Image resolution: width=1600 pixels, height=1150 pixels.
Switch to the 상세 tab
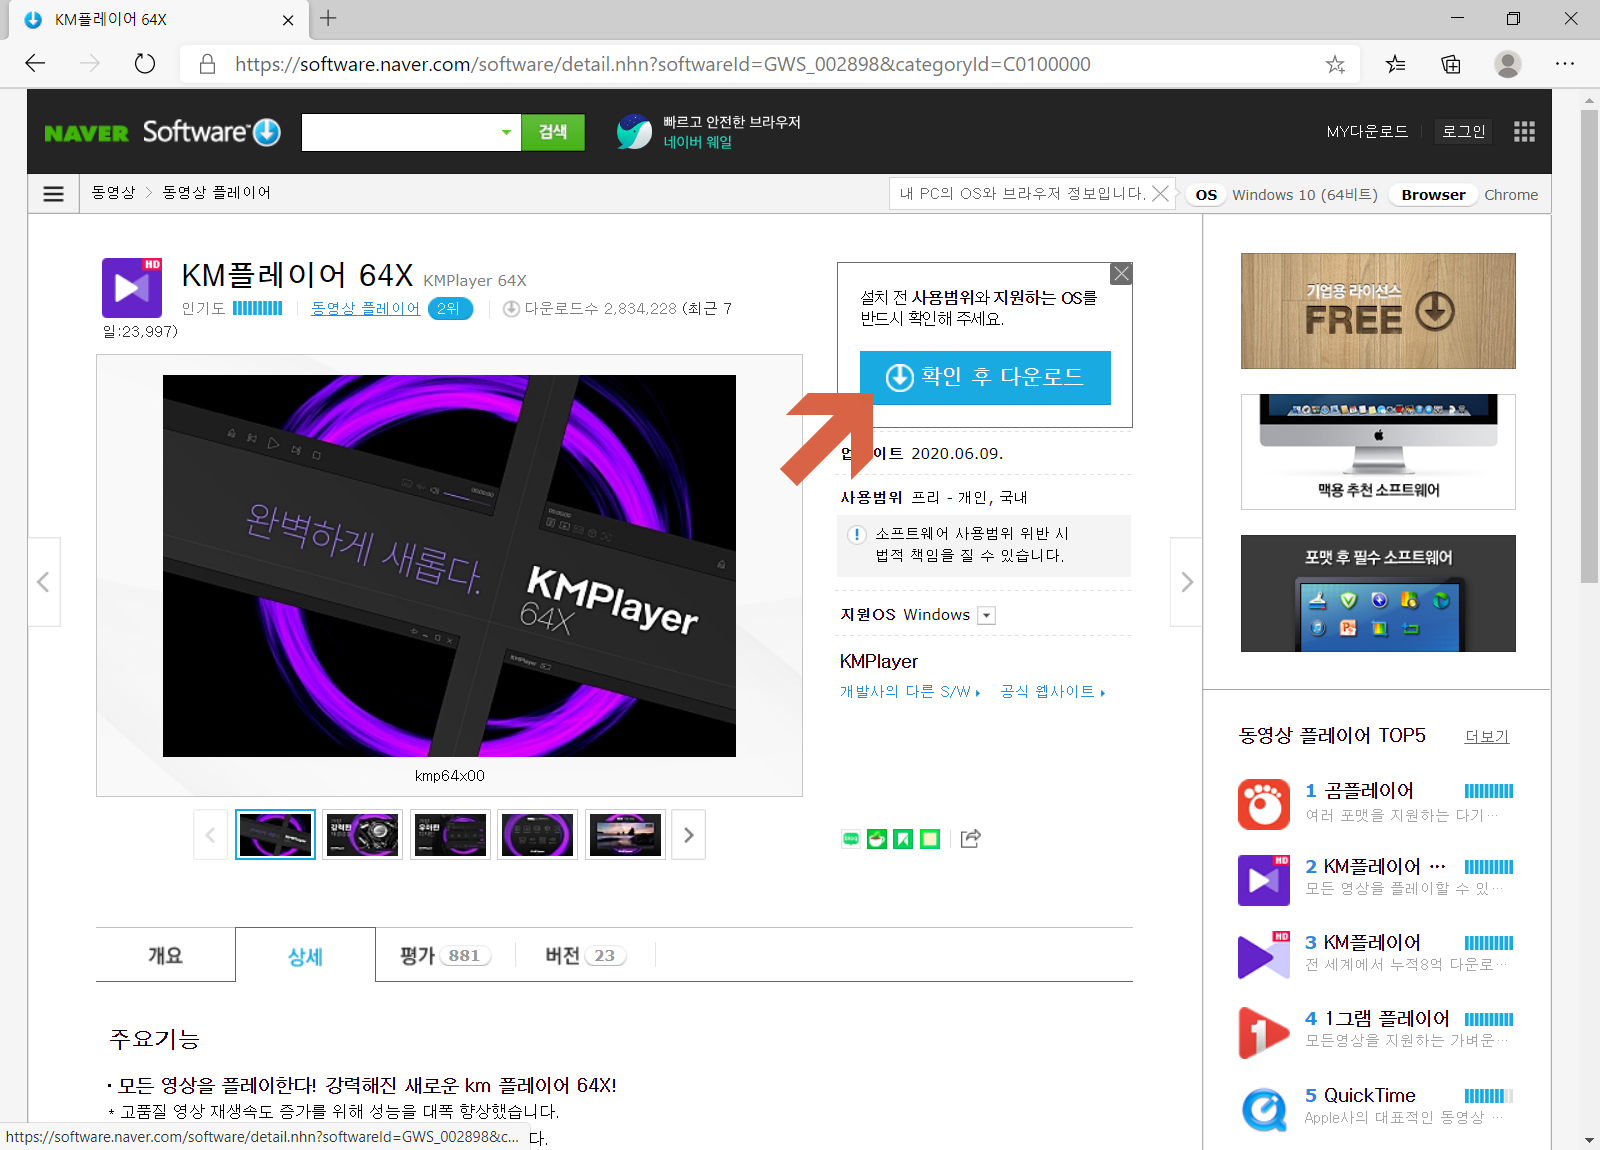click(x=306, y=956)
